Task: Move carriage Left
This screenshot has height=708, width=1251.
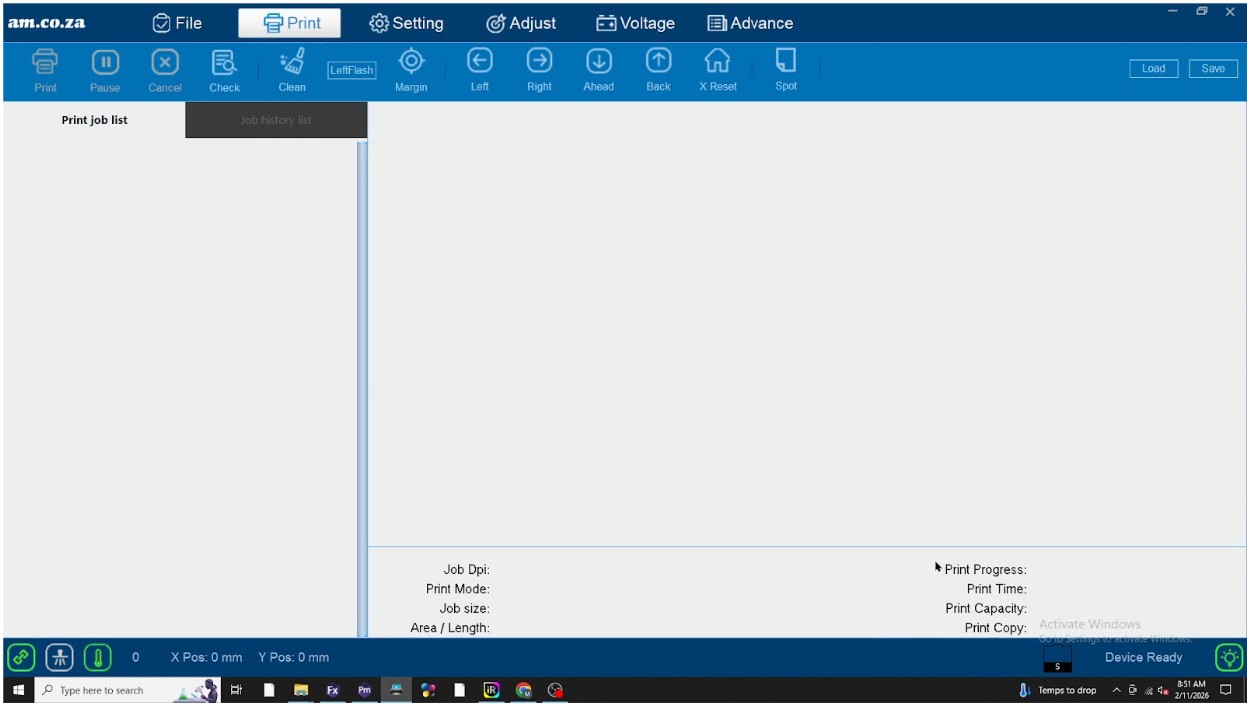Action: [x=480, y=70]
